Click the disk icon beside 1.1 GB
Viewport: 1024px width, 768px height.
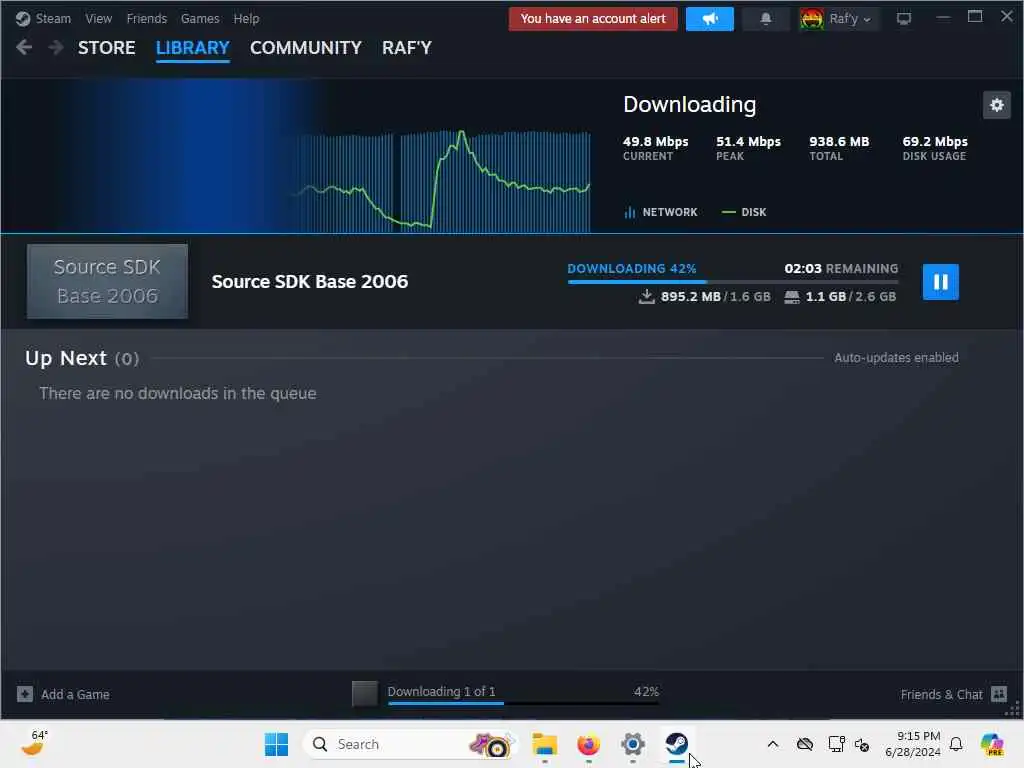(792, 297)
